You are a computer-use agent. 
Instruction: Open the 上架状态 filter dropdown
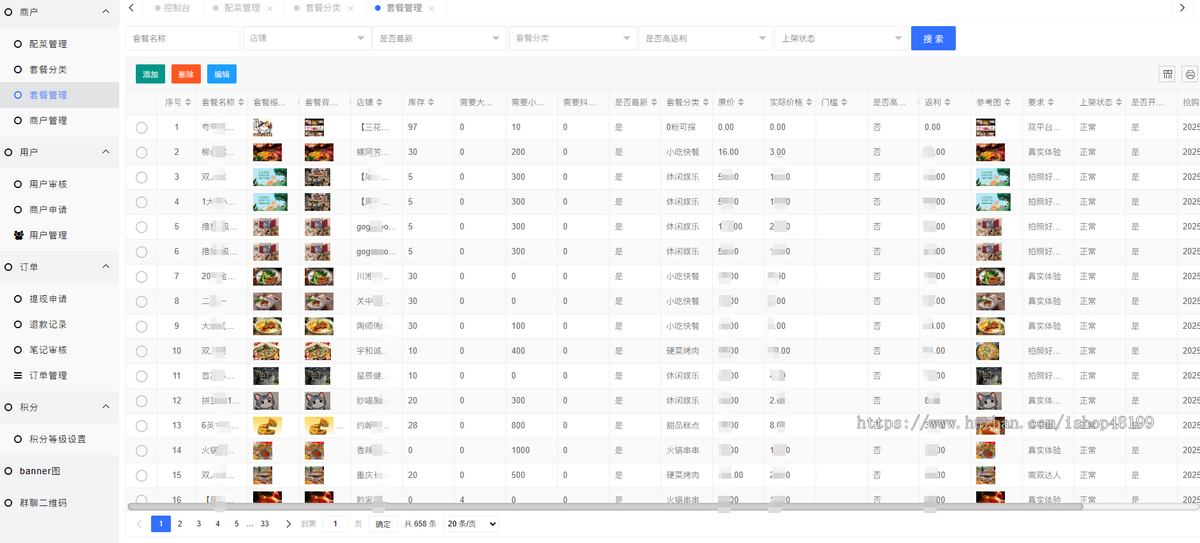pos(840,38)
